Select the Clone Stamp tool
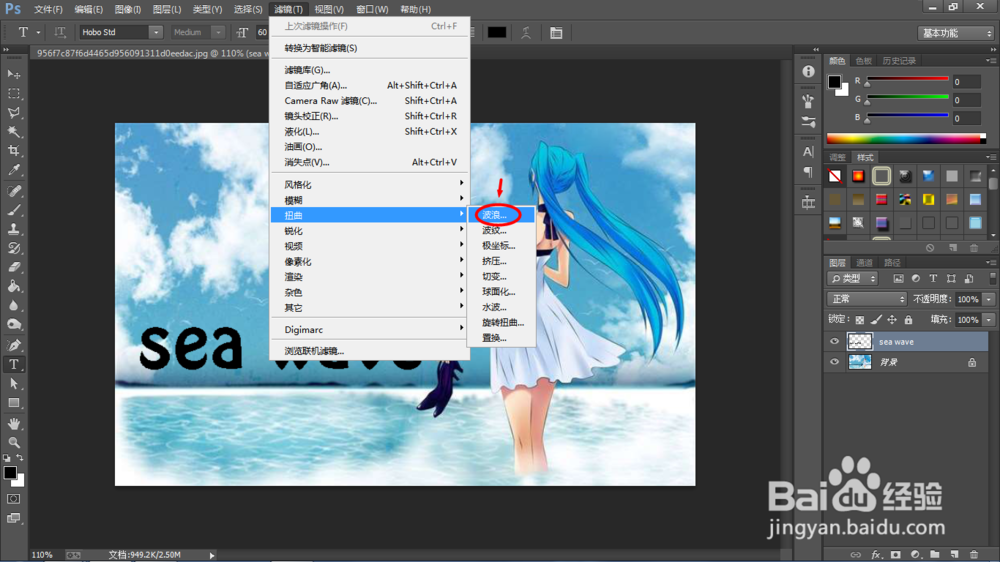 [x=13, y=229]
